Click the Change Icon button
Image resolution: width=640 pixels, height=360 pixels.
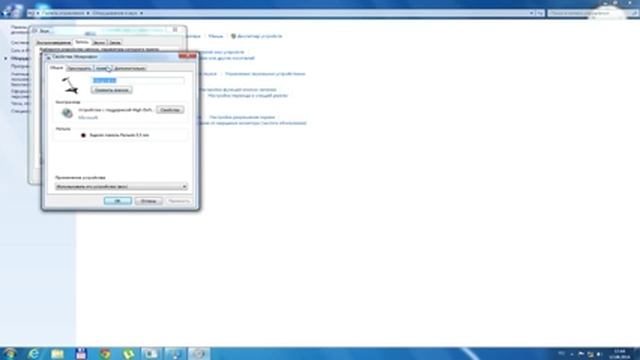pos(111,90)
